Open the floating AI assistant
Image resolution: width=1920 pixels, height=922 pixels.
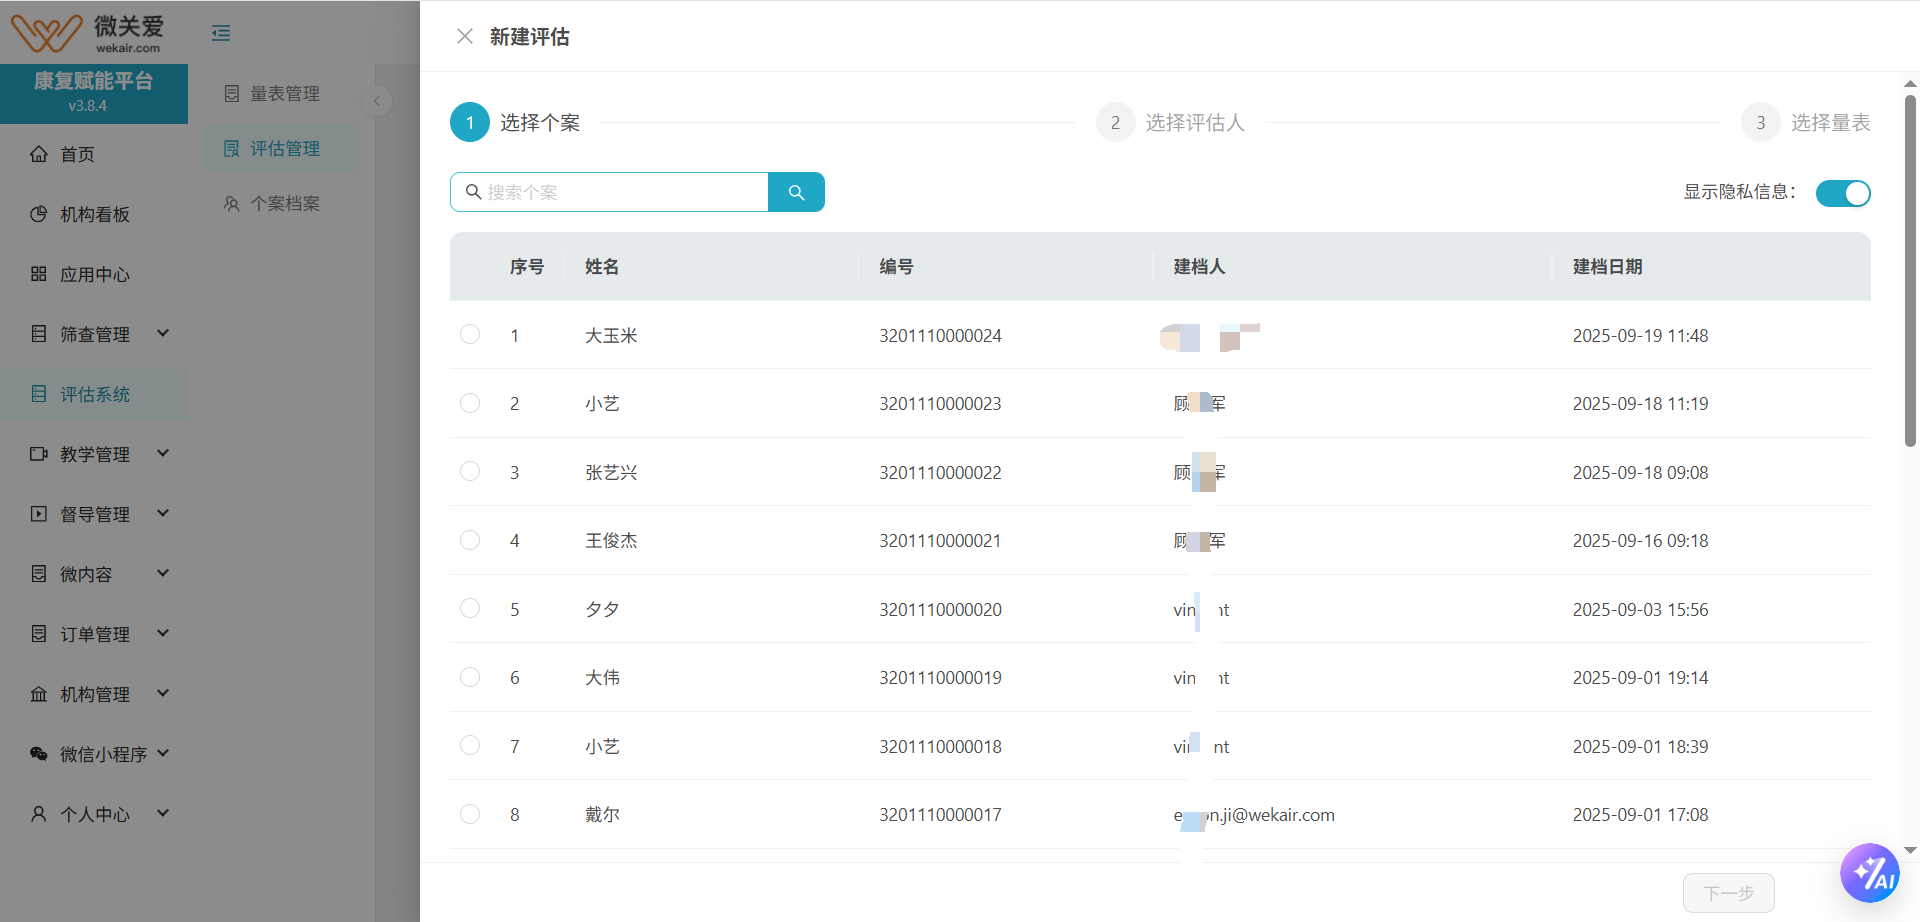point(1870,872)
